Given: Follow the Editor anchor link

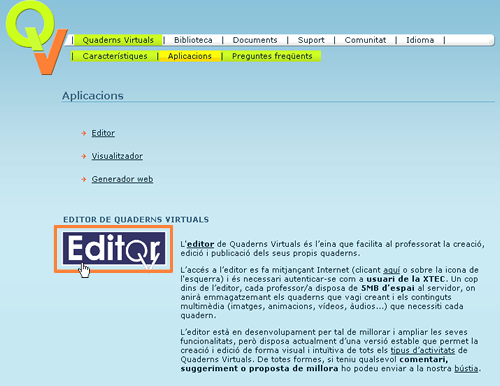Looking at the screenshot, I should tap(103, 133).
